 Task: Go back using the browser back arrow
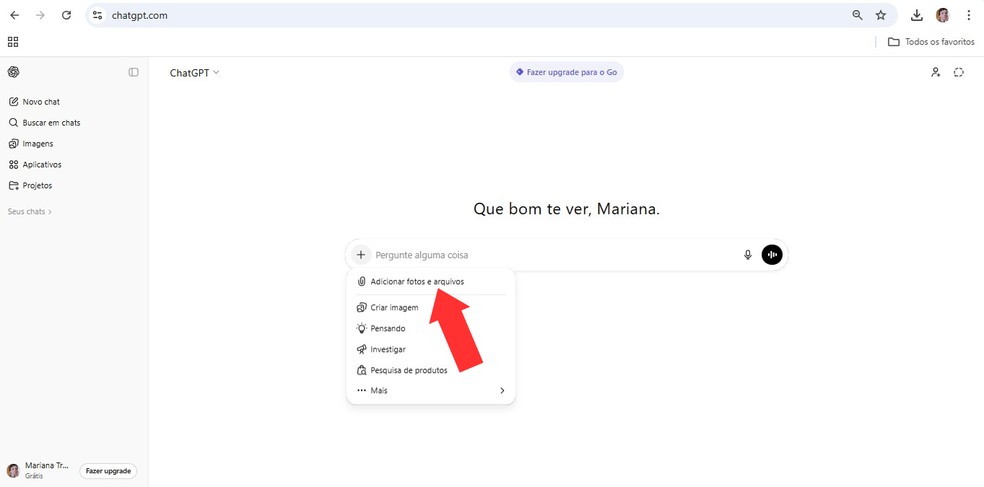[14, 16]
